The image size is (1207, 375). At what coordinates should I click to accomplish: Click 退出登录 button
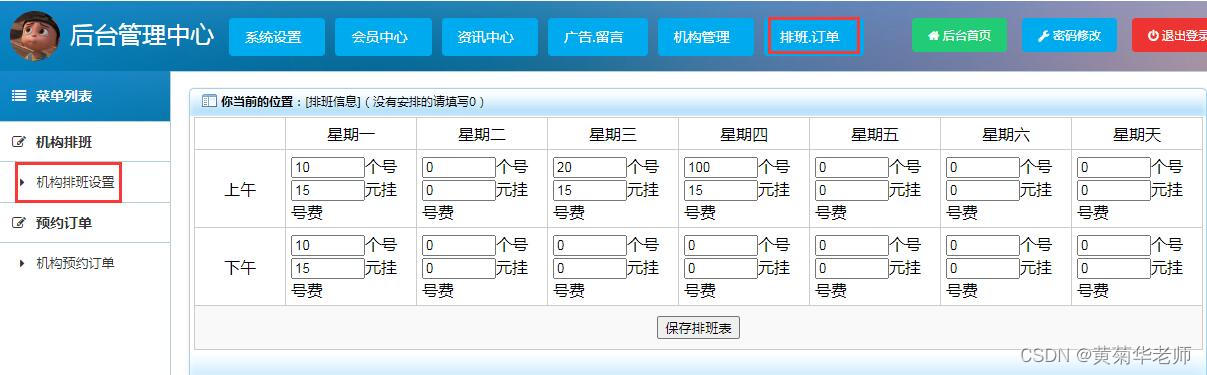1170,35
